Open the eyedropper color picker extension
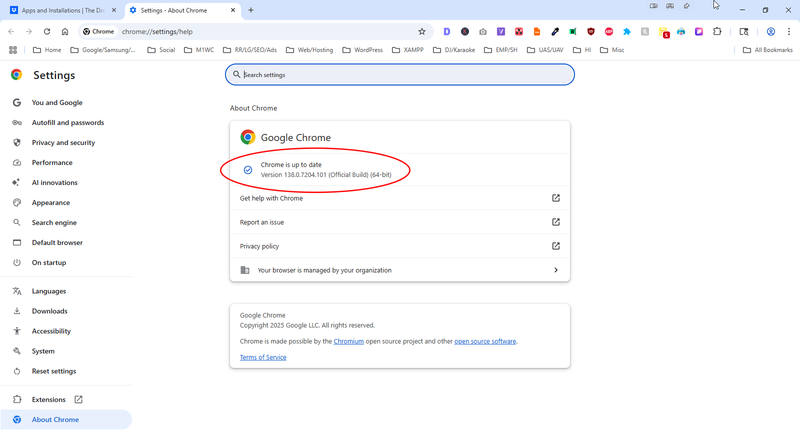Viewport: 800px width, 435px height. 555,32
